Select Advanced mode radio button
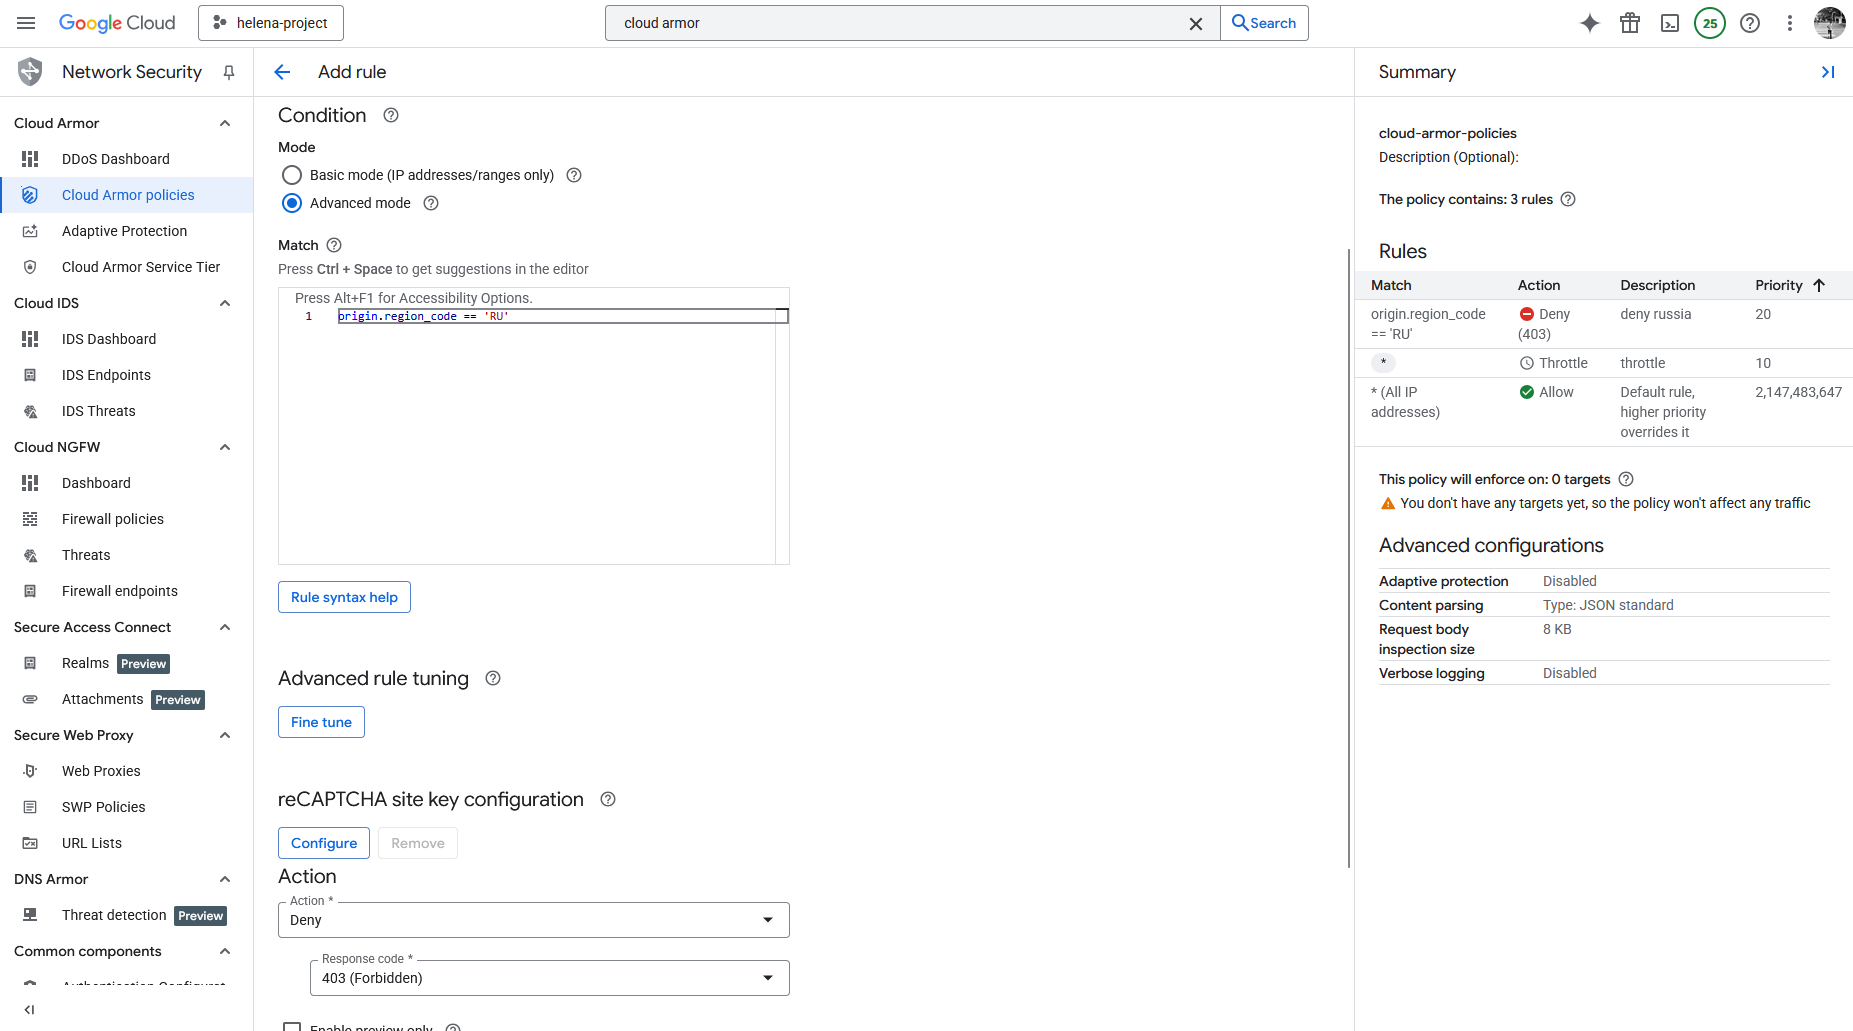1853x1031 pixels. 292,203
